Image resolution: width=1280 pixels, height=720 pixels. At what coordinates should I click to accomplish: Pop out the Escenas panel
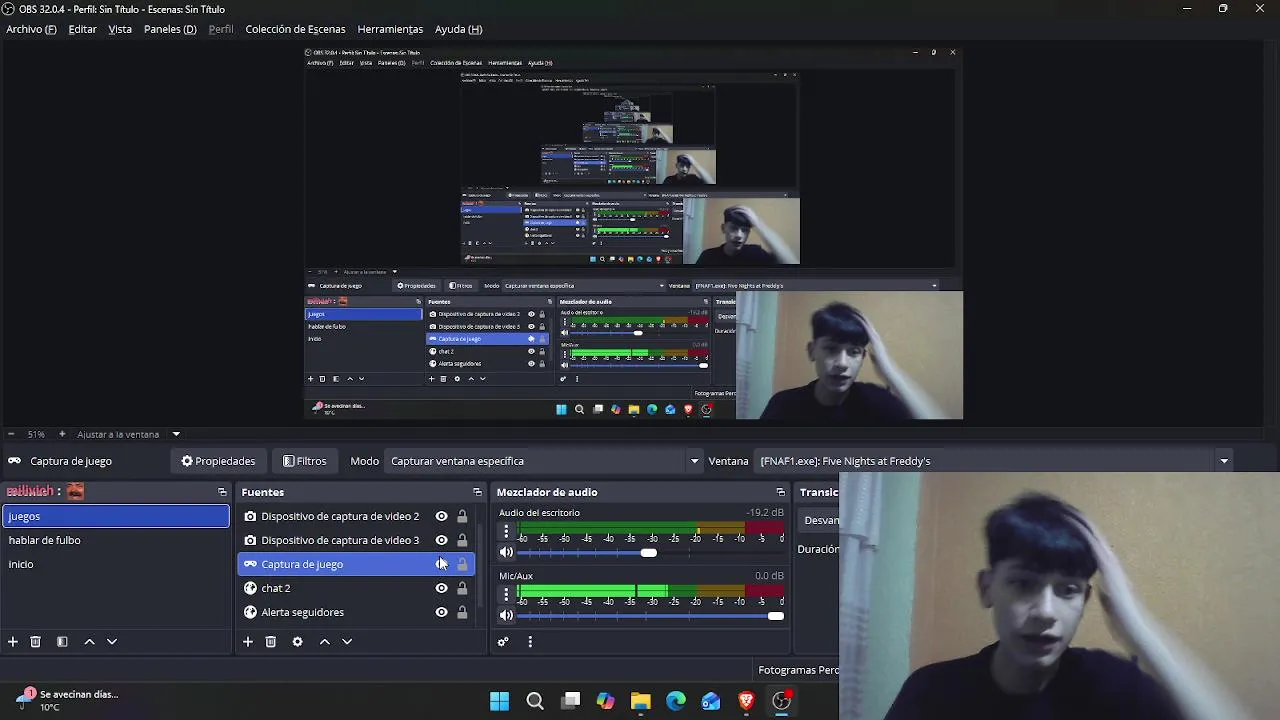[x=222, y=492]
